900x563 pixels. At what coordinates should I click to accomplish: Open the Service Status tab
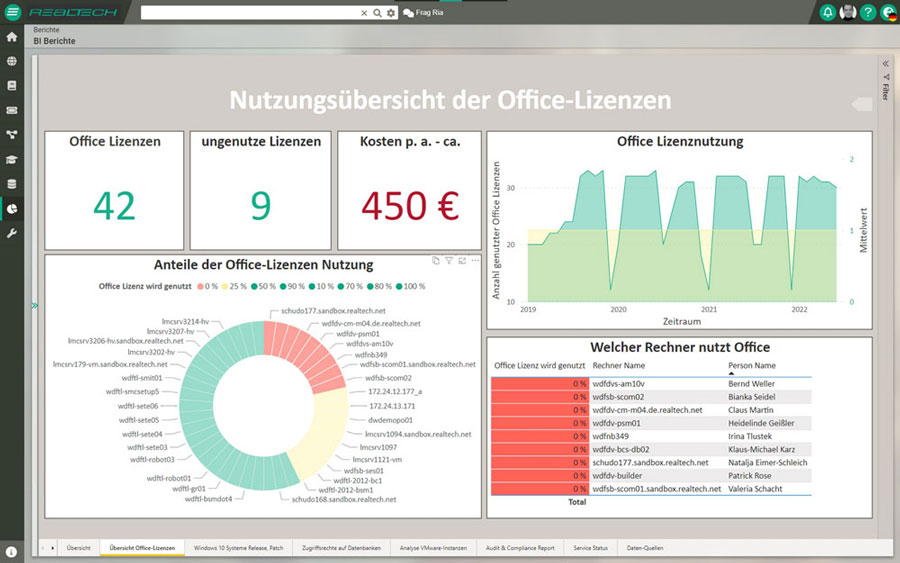[x=591, y=548]
